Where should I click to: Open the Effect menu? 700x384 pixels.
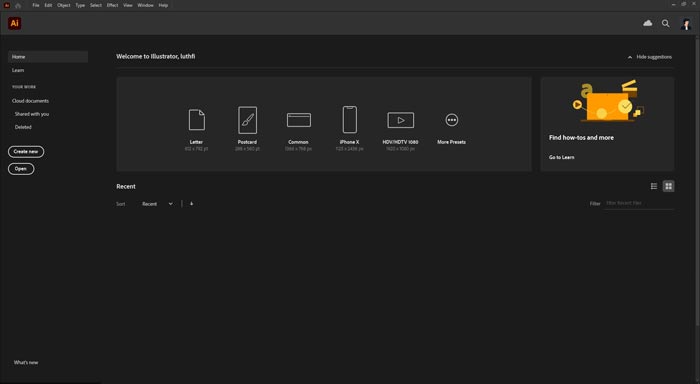coord(112,5)
